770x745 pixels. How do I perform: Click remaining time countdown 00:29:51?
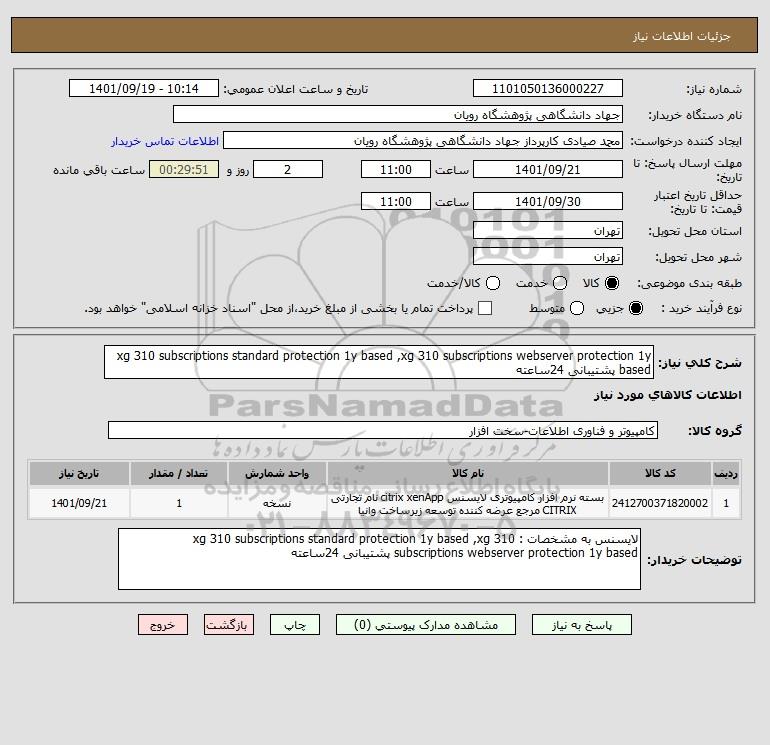coord(184,169)
